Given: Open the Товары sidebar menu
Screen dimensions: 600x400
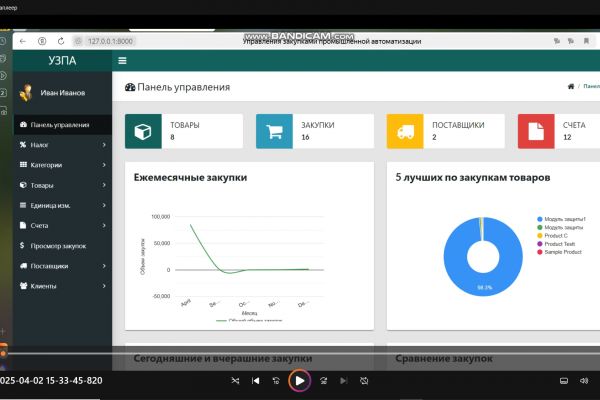Looking at the screenshot, I should click(x=63, y=185).
